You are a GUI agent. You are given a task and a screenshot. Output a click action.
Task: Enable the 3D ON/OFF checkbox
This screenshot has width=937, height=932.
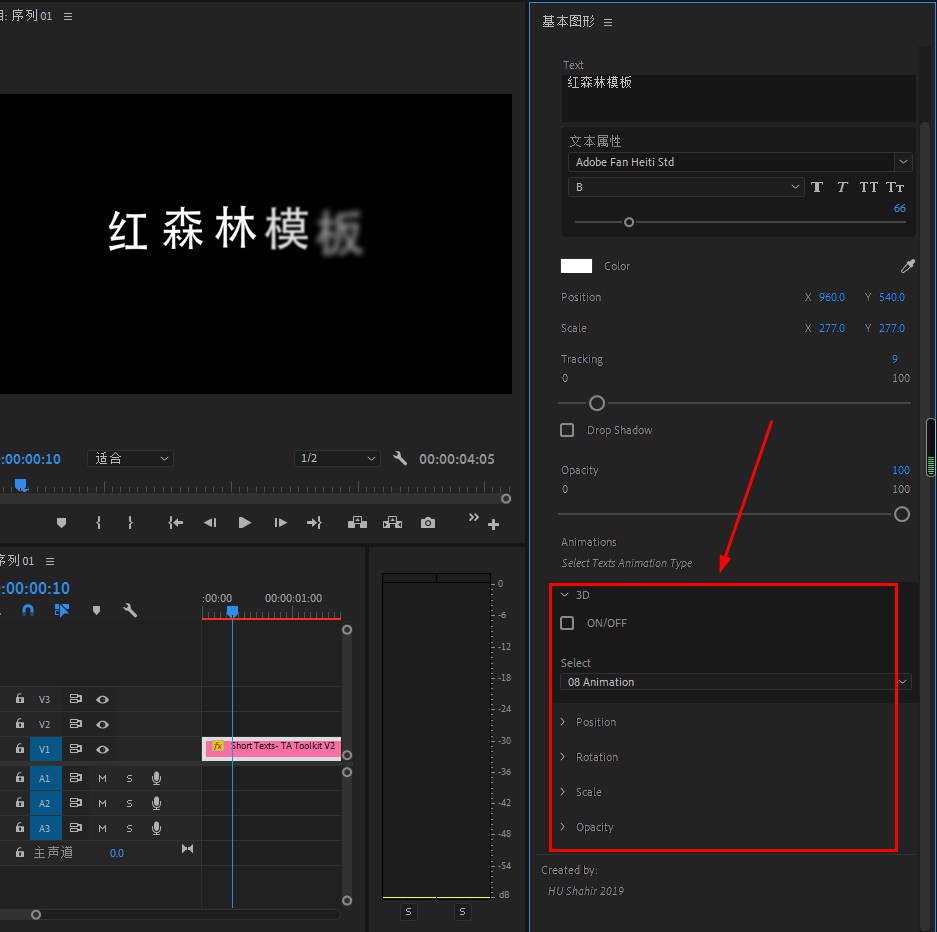(567, 623)
